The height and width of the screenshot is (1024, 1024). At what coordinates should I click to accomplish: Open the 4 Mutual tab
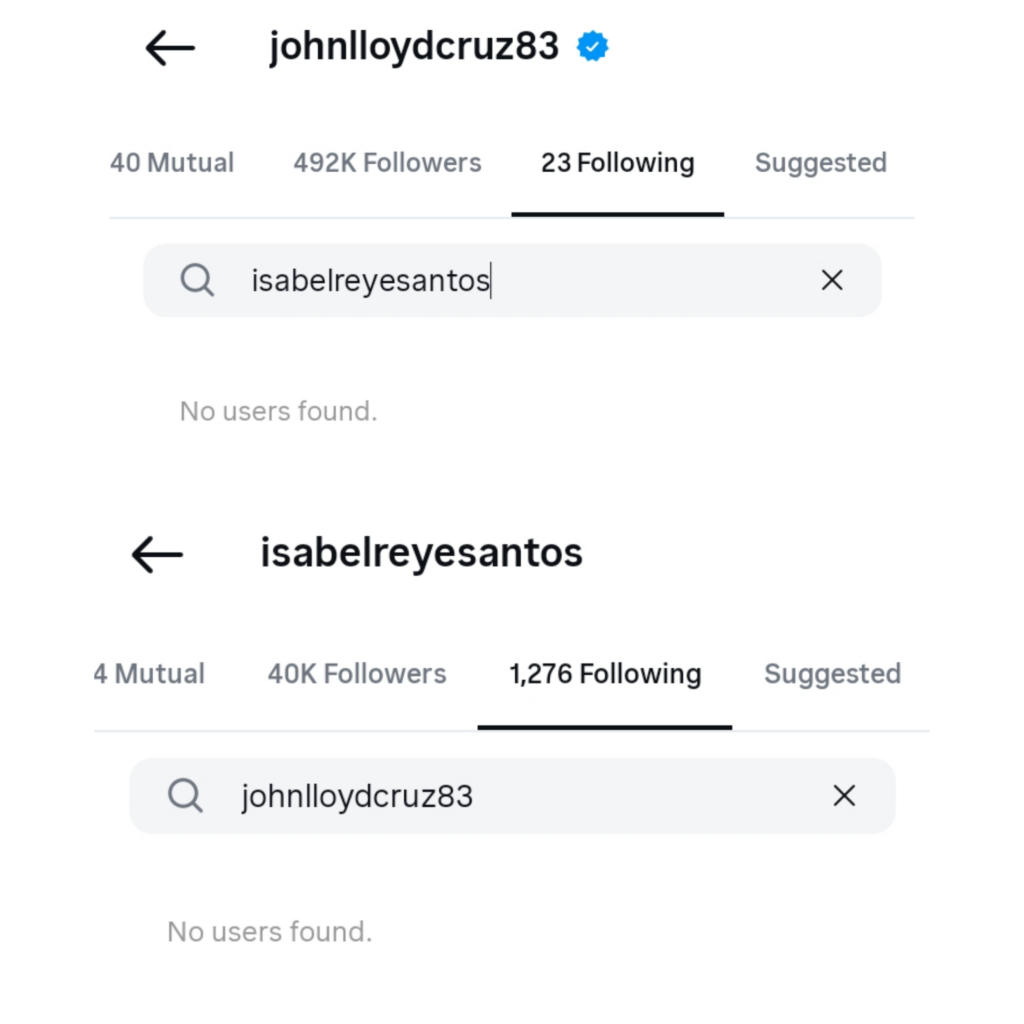150,674
